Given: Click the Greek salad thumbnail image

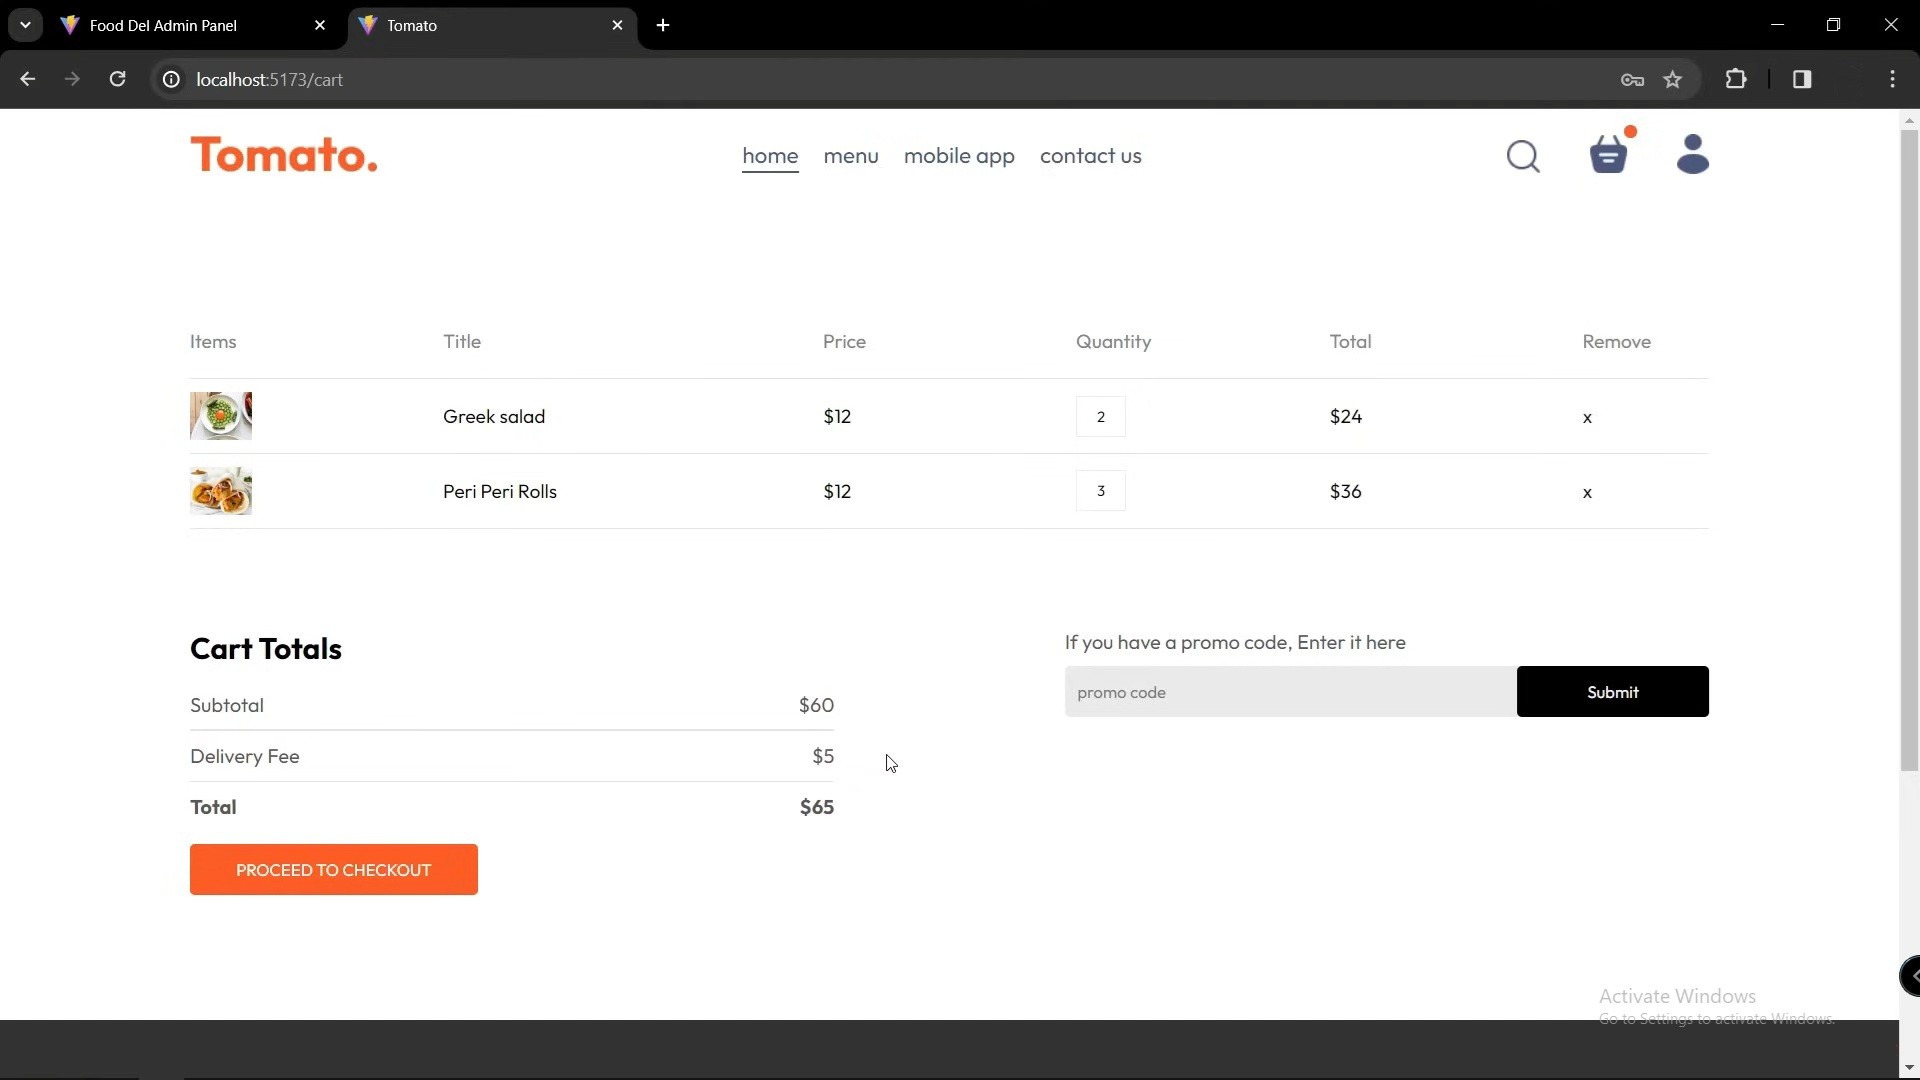Looking at the screenshot, I should pos(221,416).
